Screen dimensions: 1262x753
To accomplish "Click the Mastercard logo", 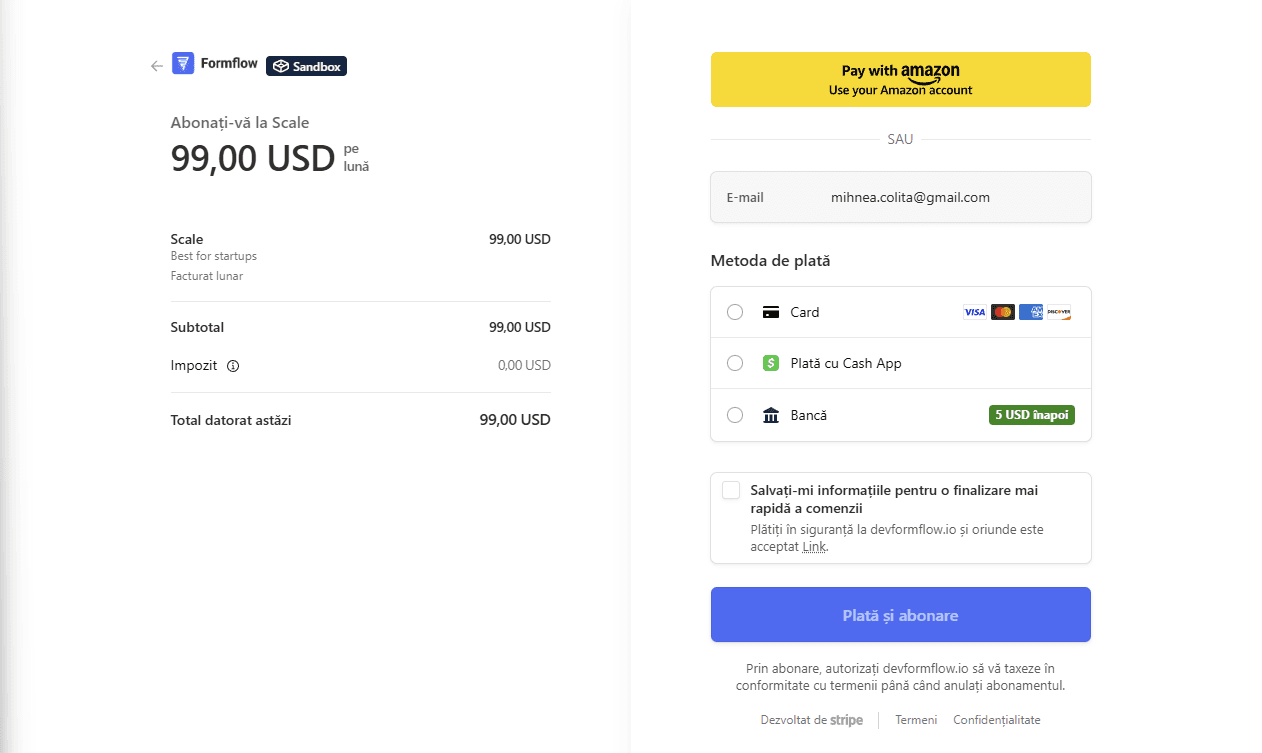I will pyautogui.click(x=1003, y=312).
